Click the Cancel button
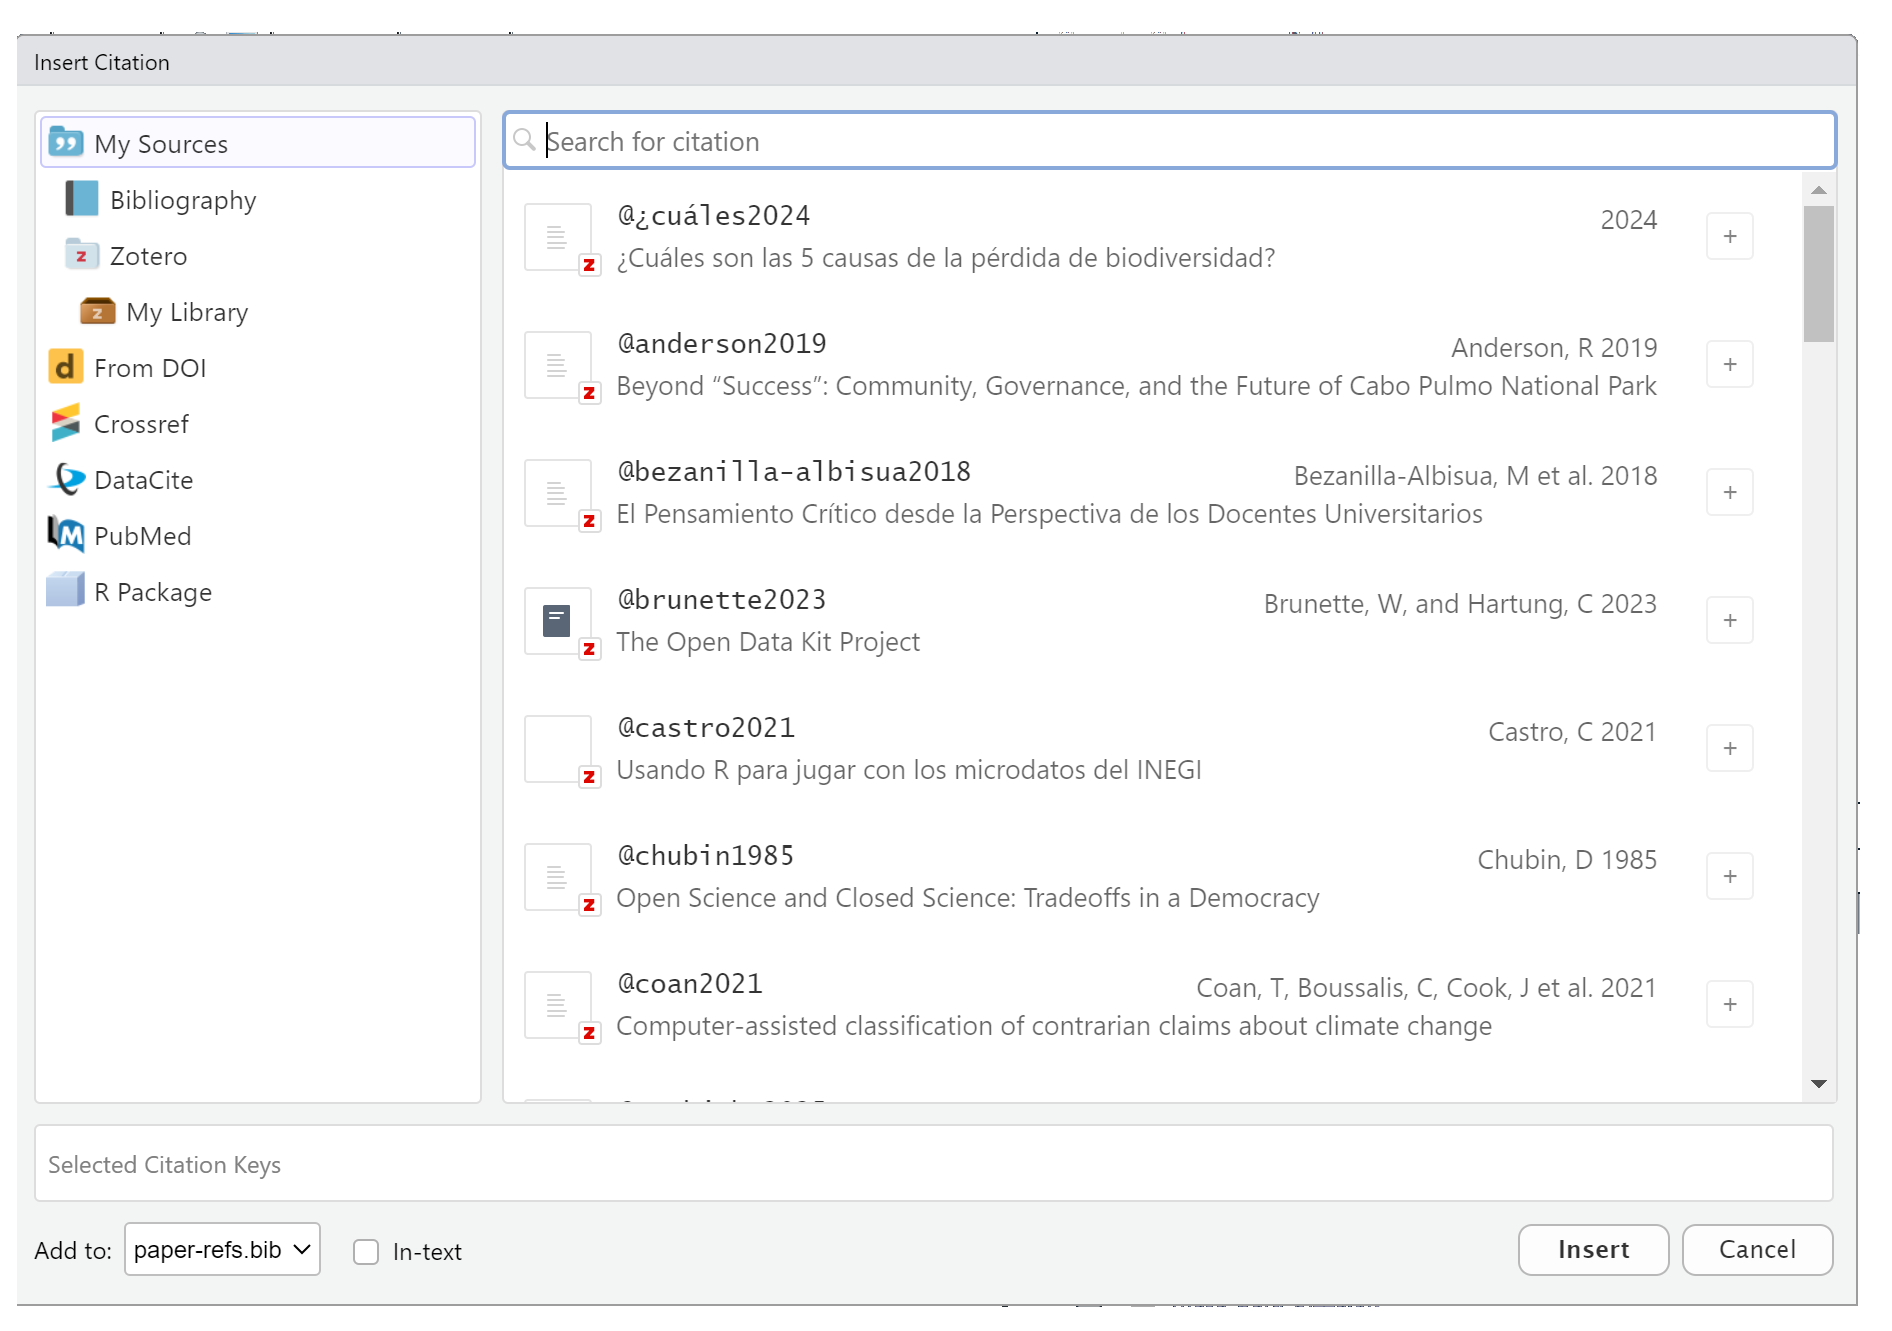The height and width of the screenshot is (1331, 1892). coord(1756,1250)
